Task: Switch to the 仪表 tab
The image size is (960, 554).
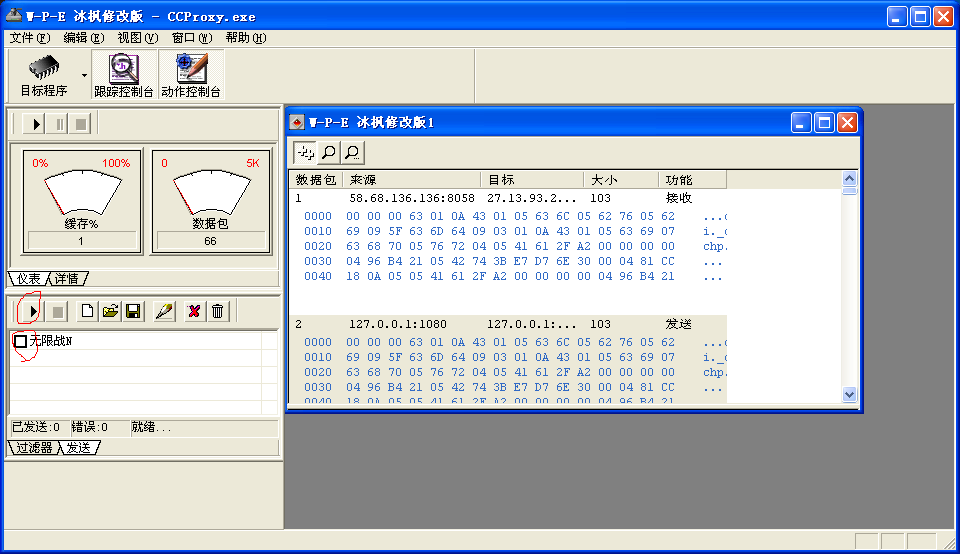Action: (28, 279)
